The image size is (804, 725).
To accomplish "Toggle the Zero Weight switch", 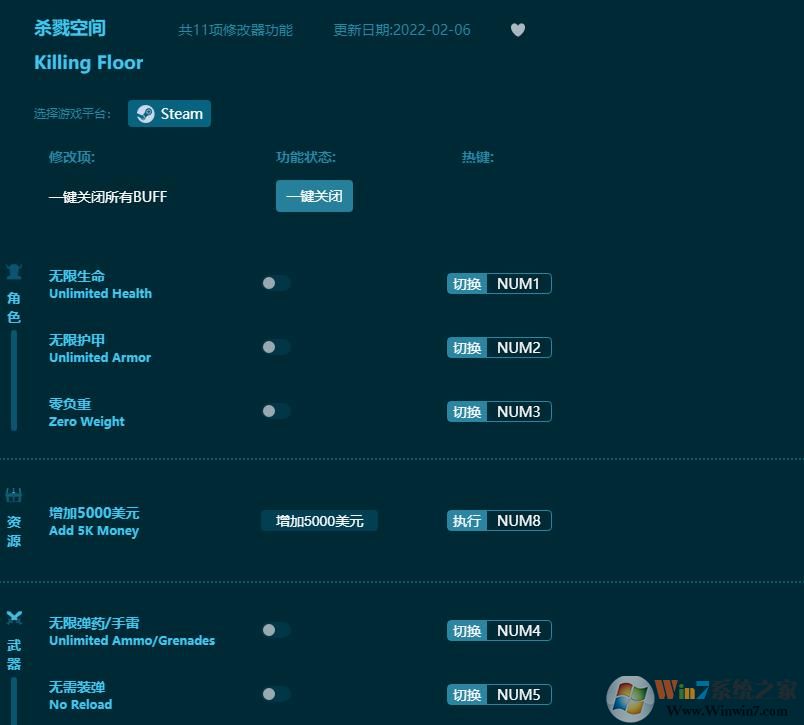I will pyautogui.click(x=276, y=411).
